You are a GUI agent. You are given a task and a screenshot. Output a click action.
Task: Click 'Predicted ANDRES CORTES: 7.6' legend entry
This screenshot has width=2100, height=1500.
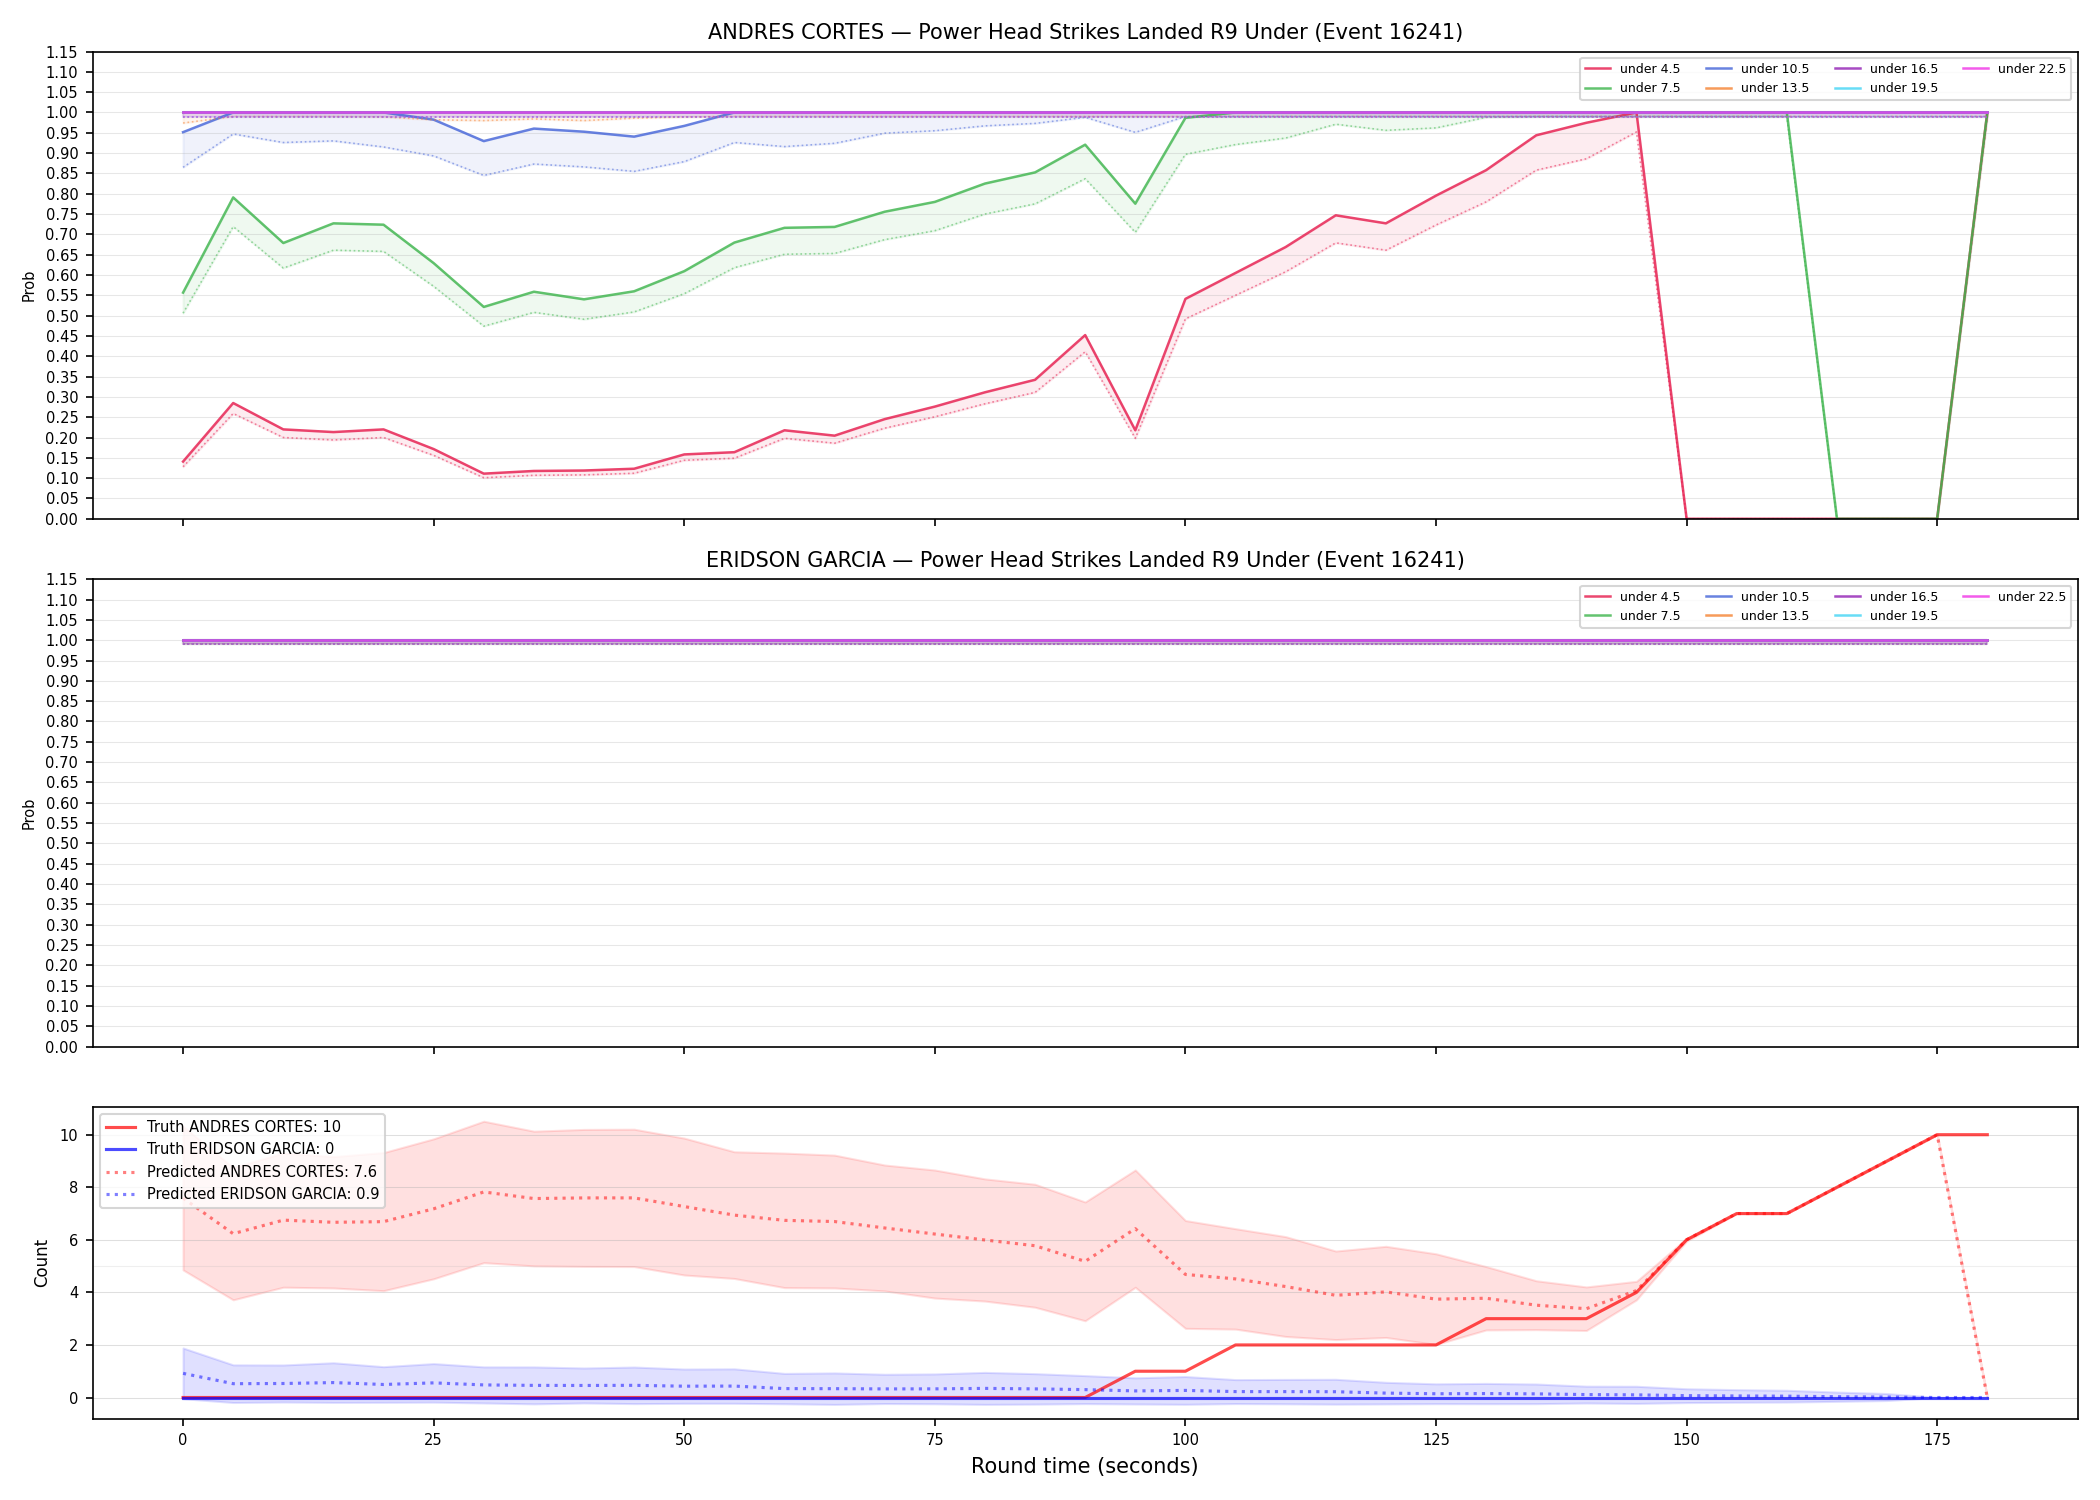pyautogui.click(x=241, y=1172)
